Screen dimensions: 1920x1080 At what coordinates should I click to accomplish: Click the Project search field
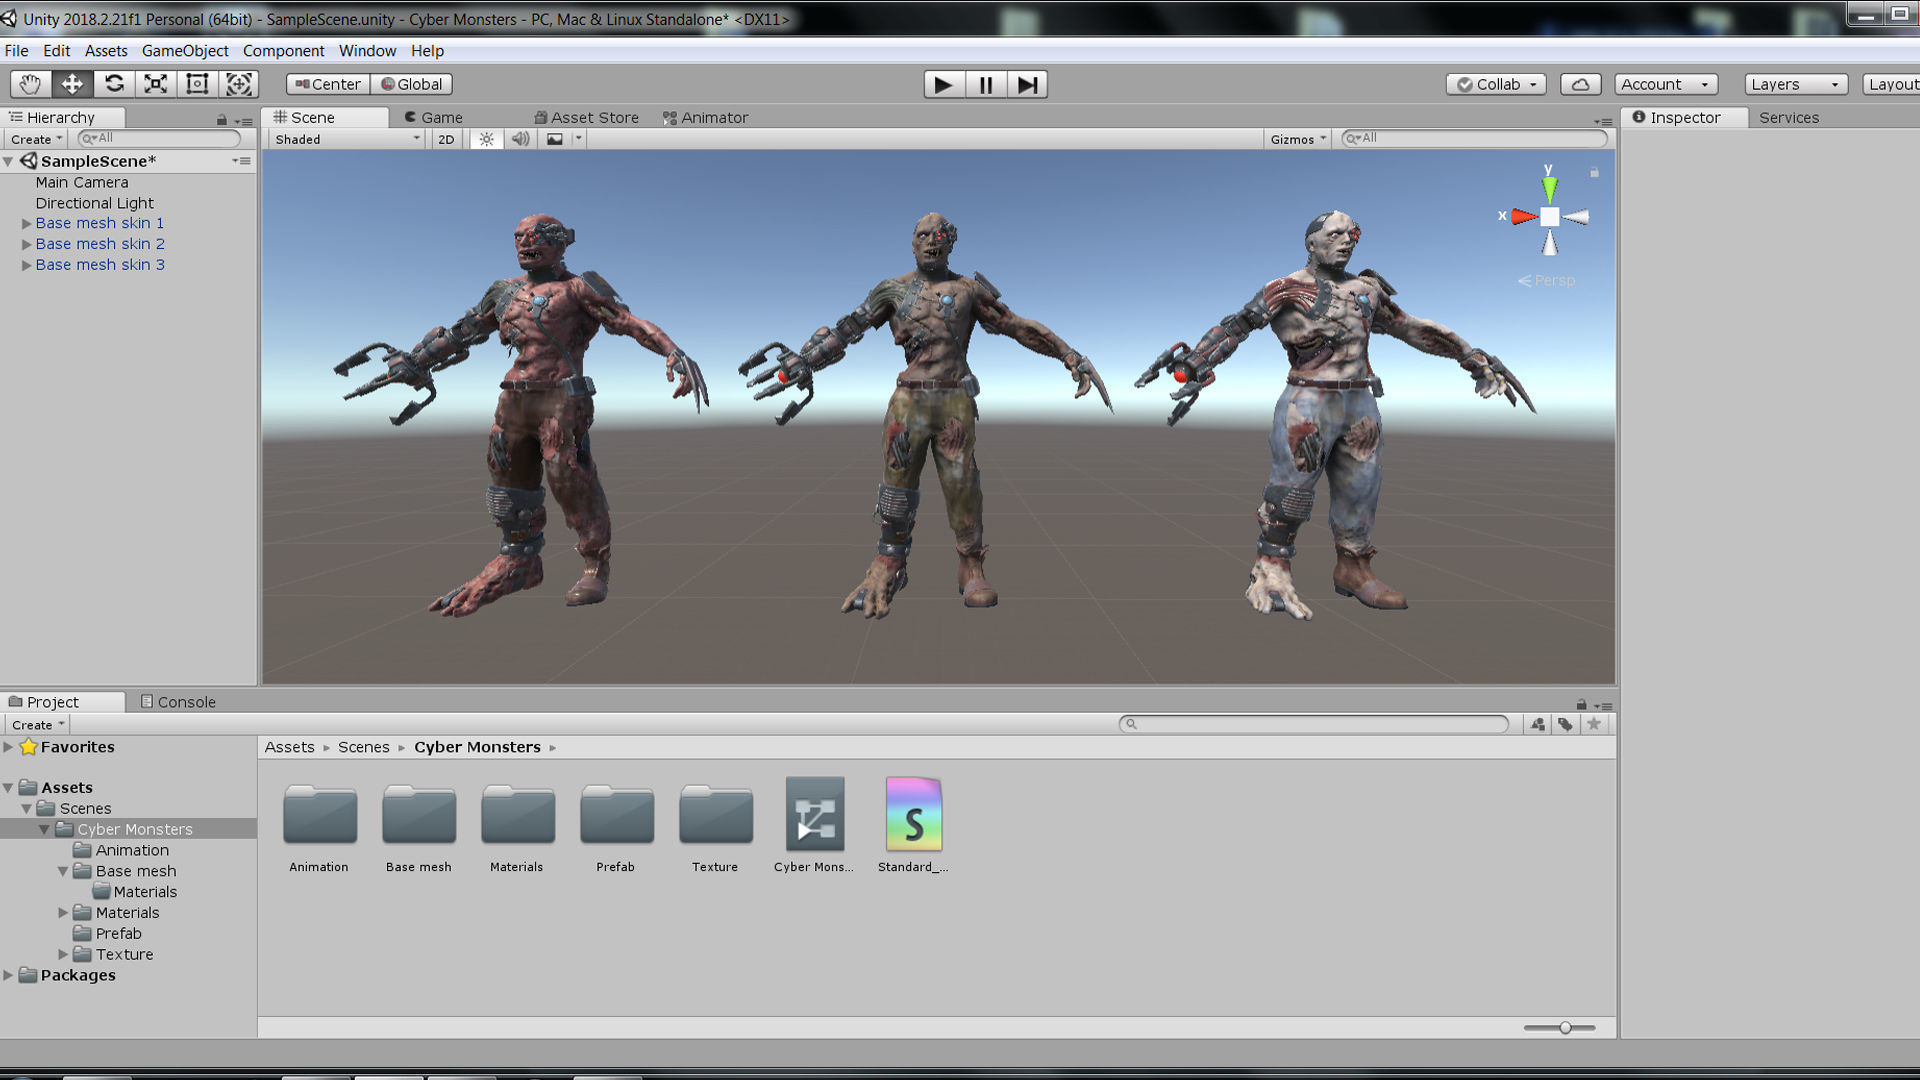point(1314,724)
